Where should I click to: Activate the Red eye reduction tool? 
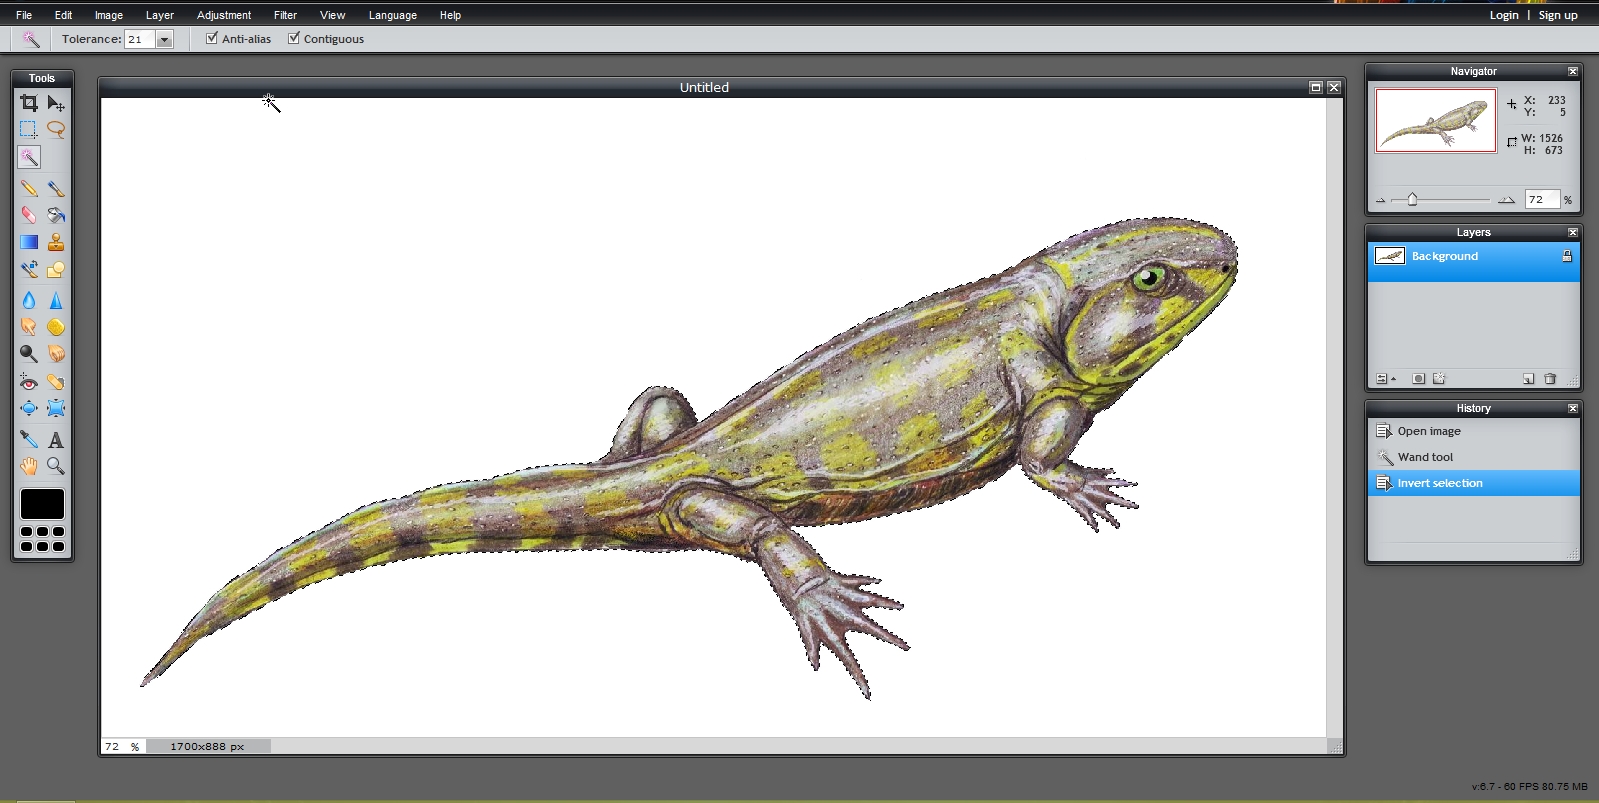click(29, 382)
